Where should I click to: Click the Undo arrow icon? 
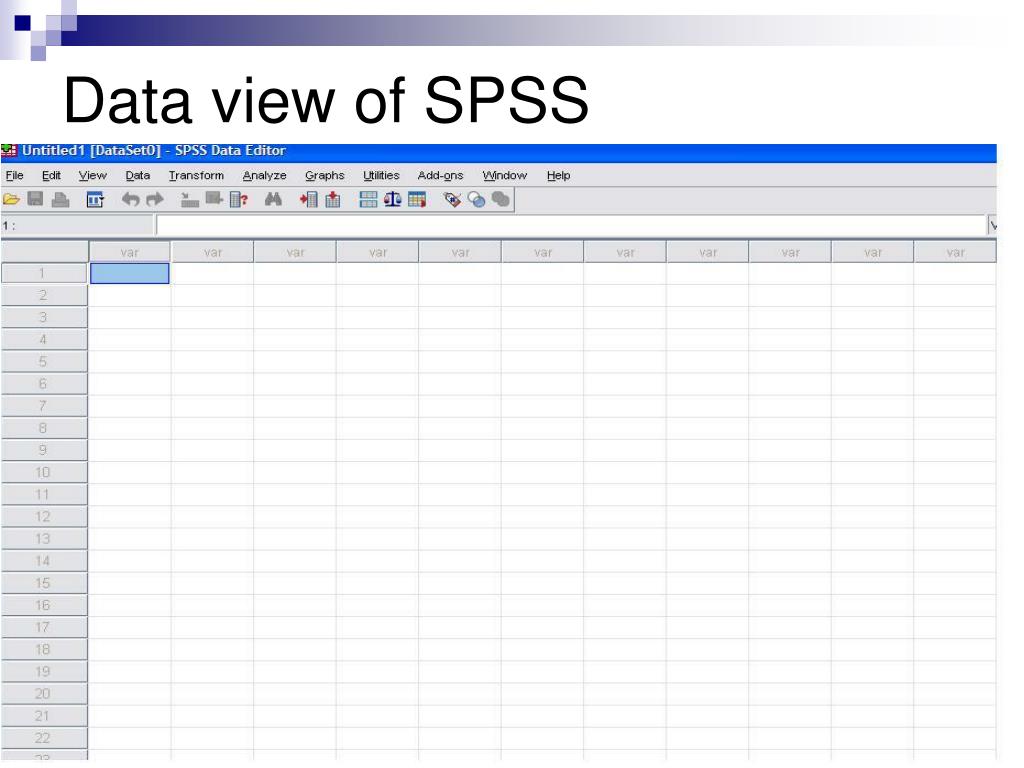coord(131,200)
